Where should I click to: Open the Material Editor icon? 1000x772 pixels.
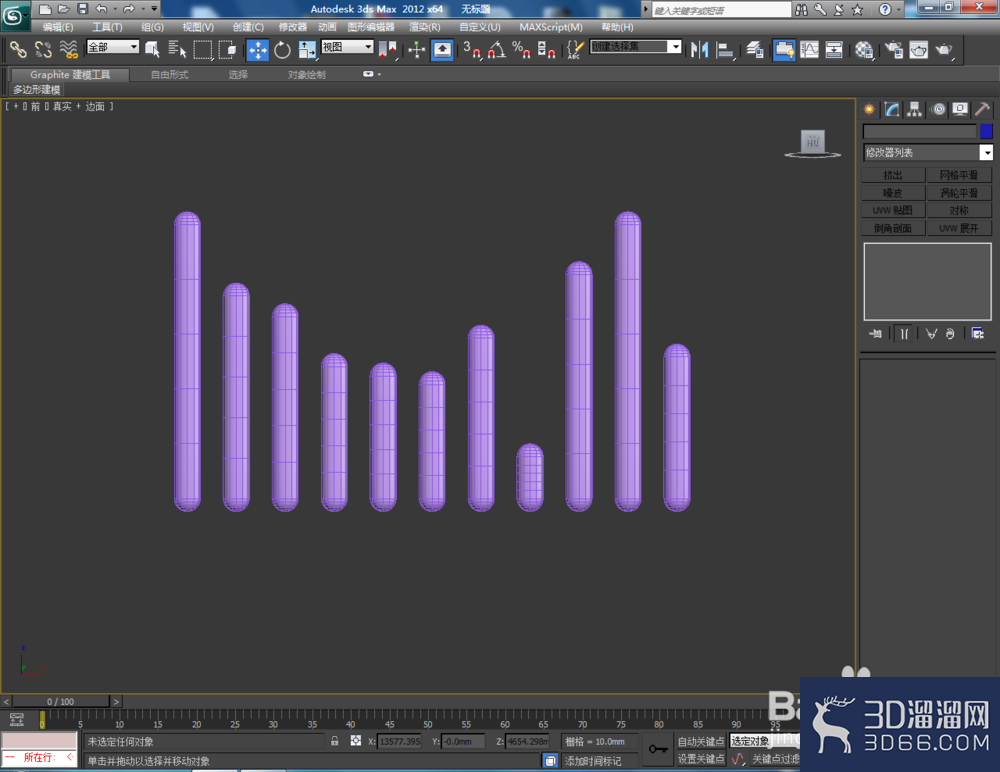864,50
